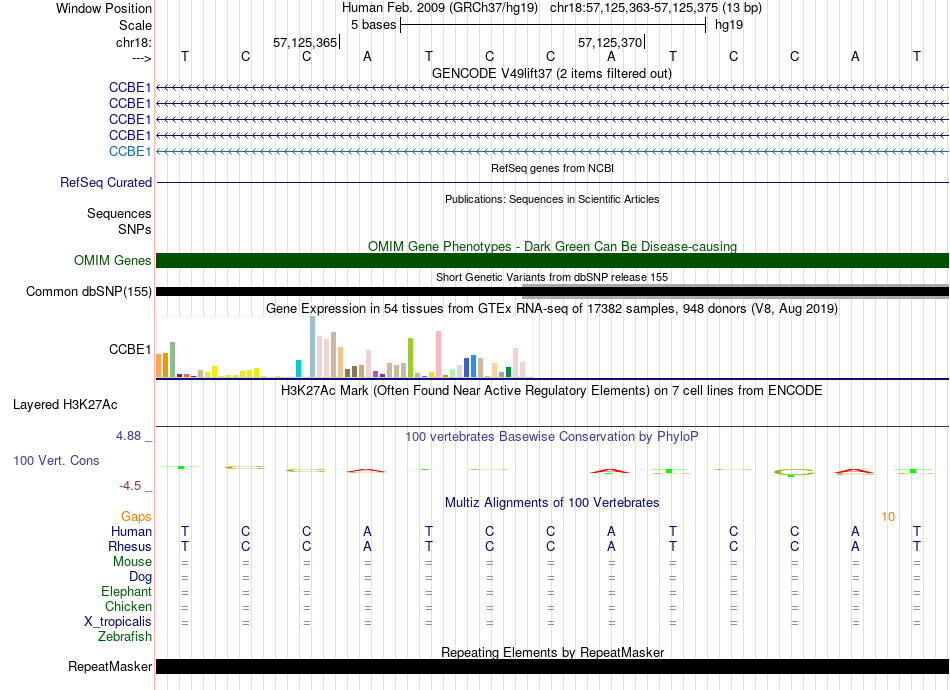Click the 57,125,370 position marker
This screenshot has height=690, width=950.
(x=611, y=42)
